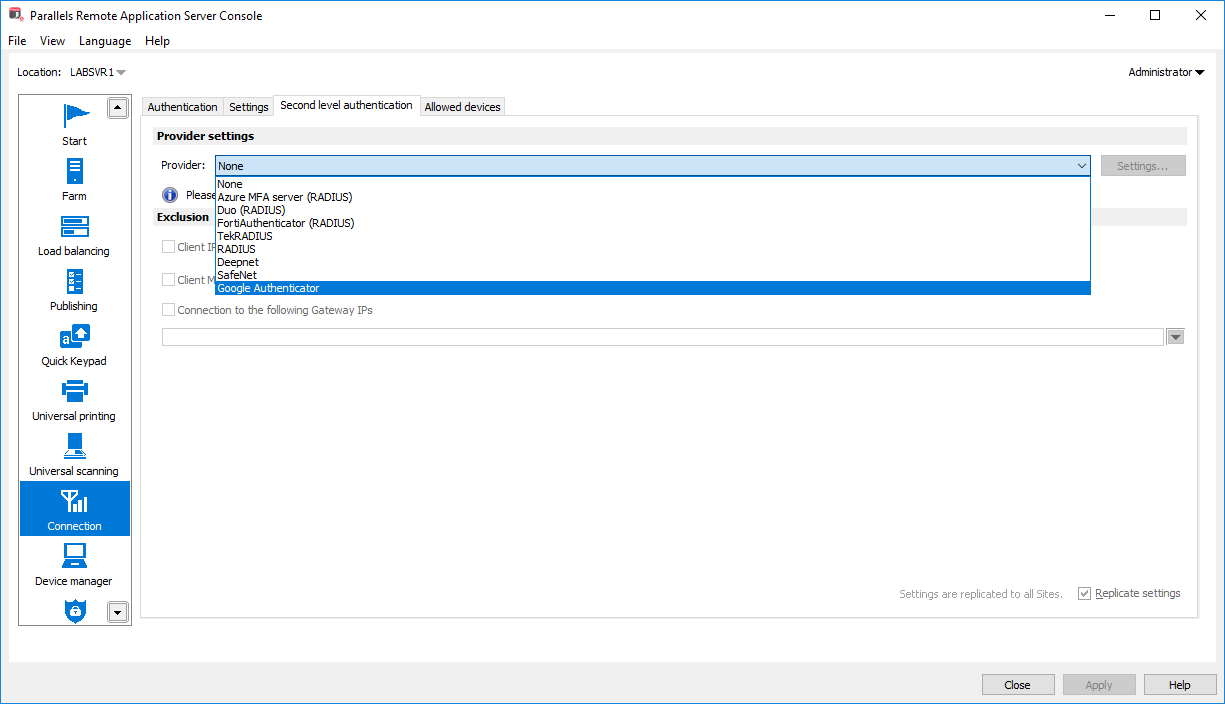Choose Deepnet provider option
The width and height of the screenshot is (1225, 704).
pos(652,262)
